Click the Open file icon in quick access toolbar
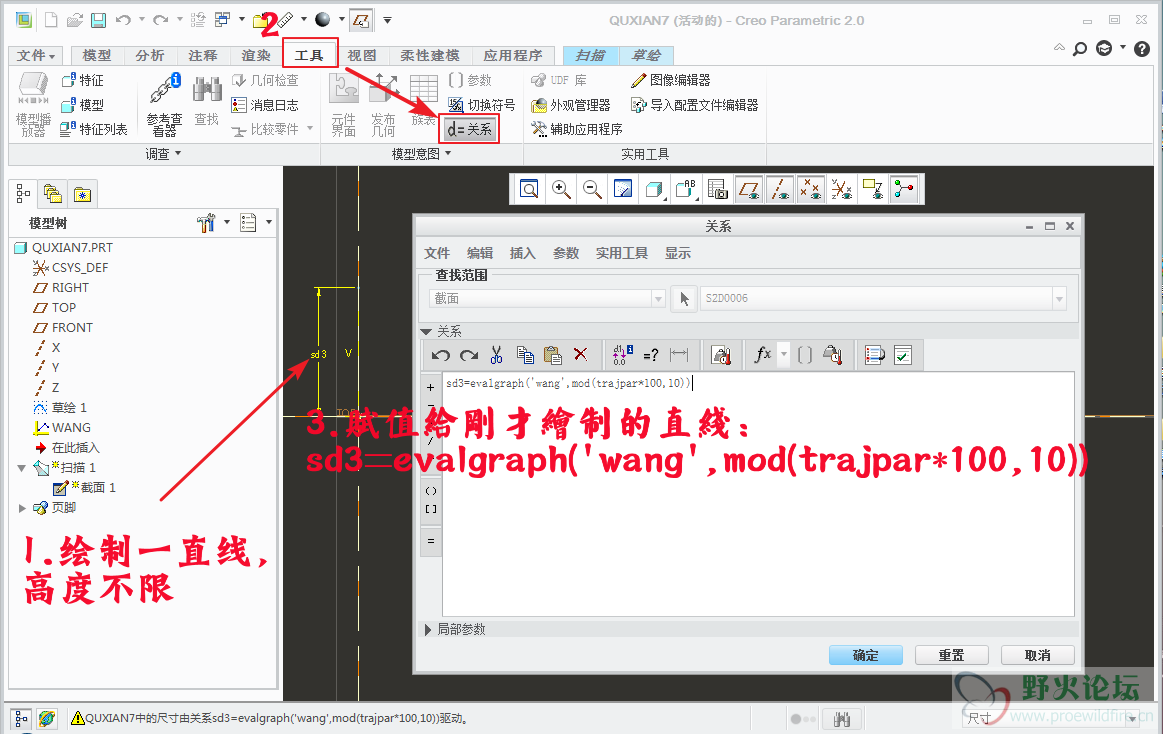This screenshot has width=1163, height=734. [x=74, y=20]
